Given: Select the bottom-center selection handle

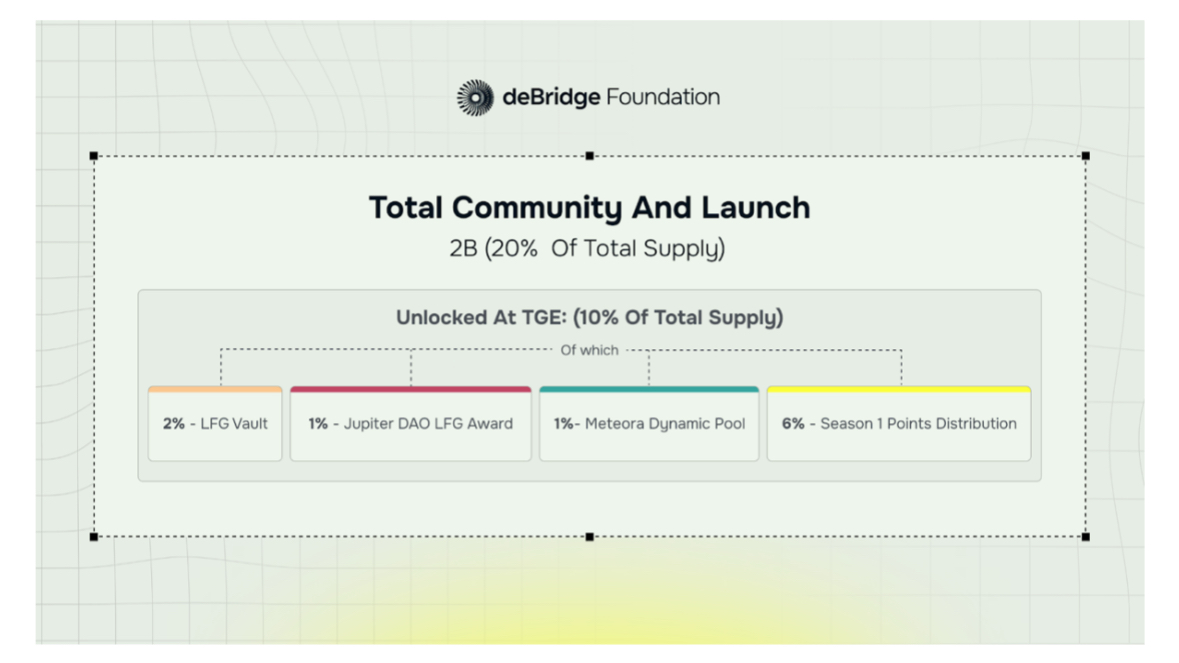Looking at the screenshot, I should click(590, 537).
